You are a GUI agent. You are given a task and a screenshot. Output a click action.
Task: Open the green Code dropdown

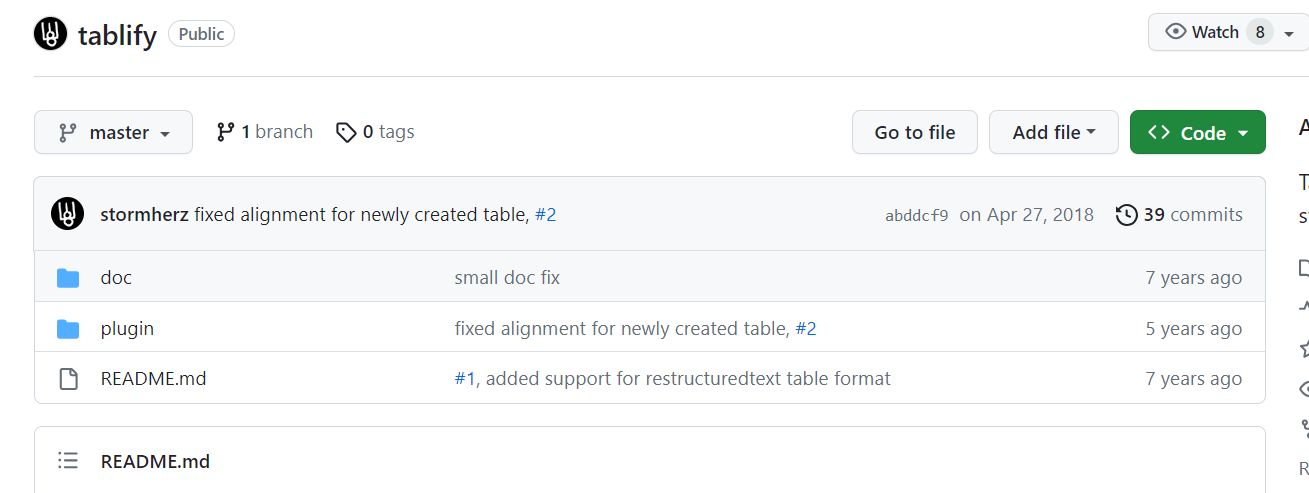(x=1197, y=133)
